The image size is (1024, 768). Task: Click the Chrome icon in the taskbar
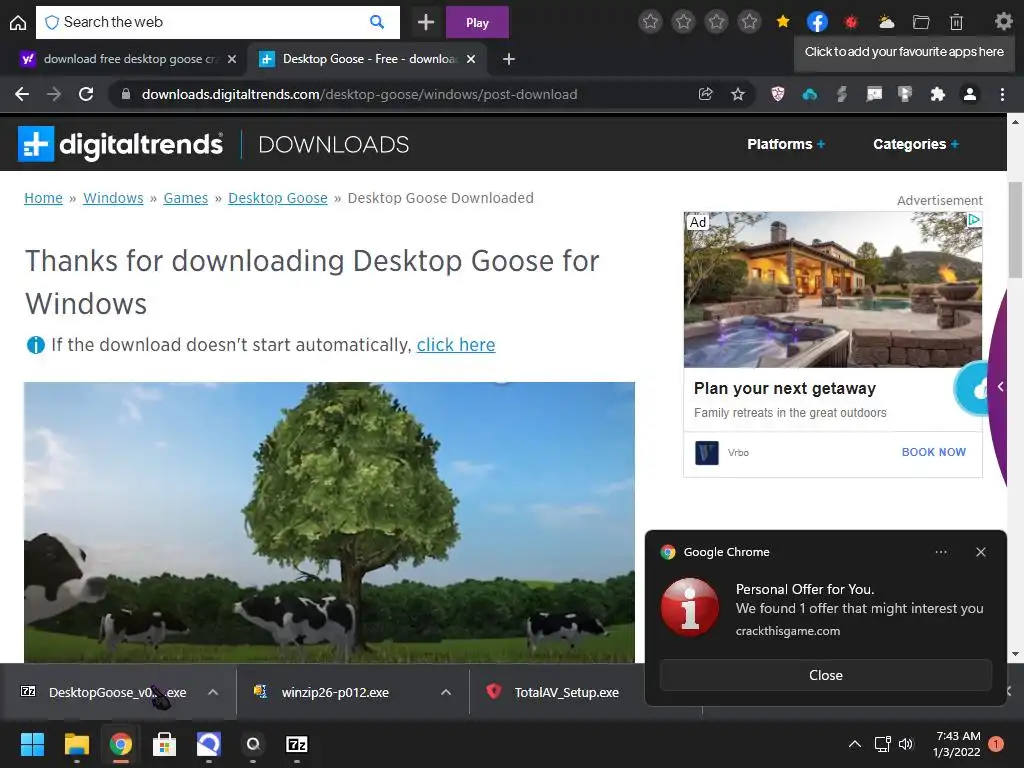coord(120,744)
